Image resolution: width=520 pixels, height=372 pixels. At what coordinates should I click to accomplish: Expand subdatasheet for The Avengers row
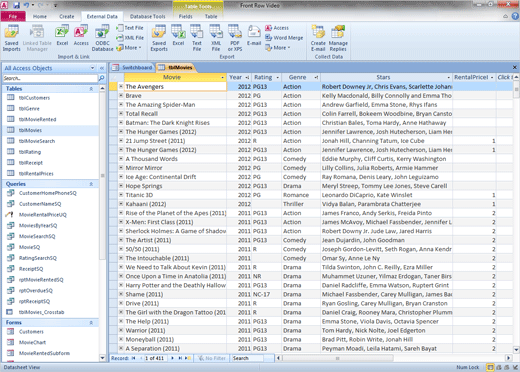click(x=121, y=86)
